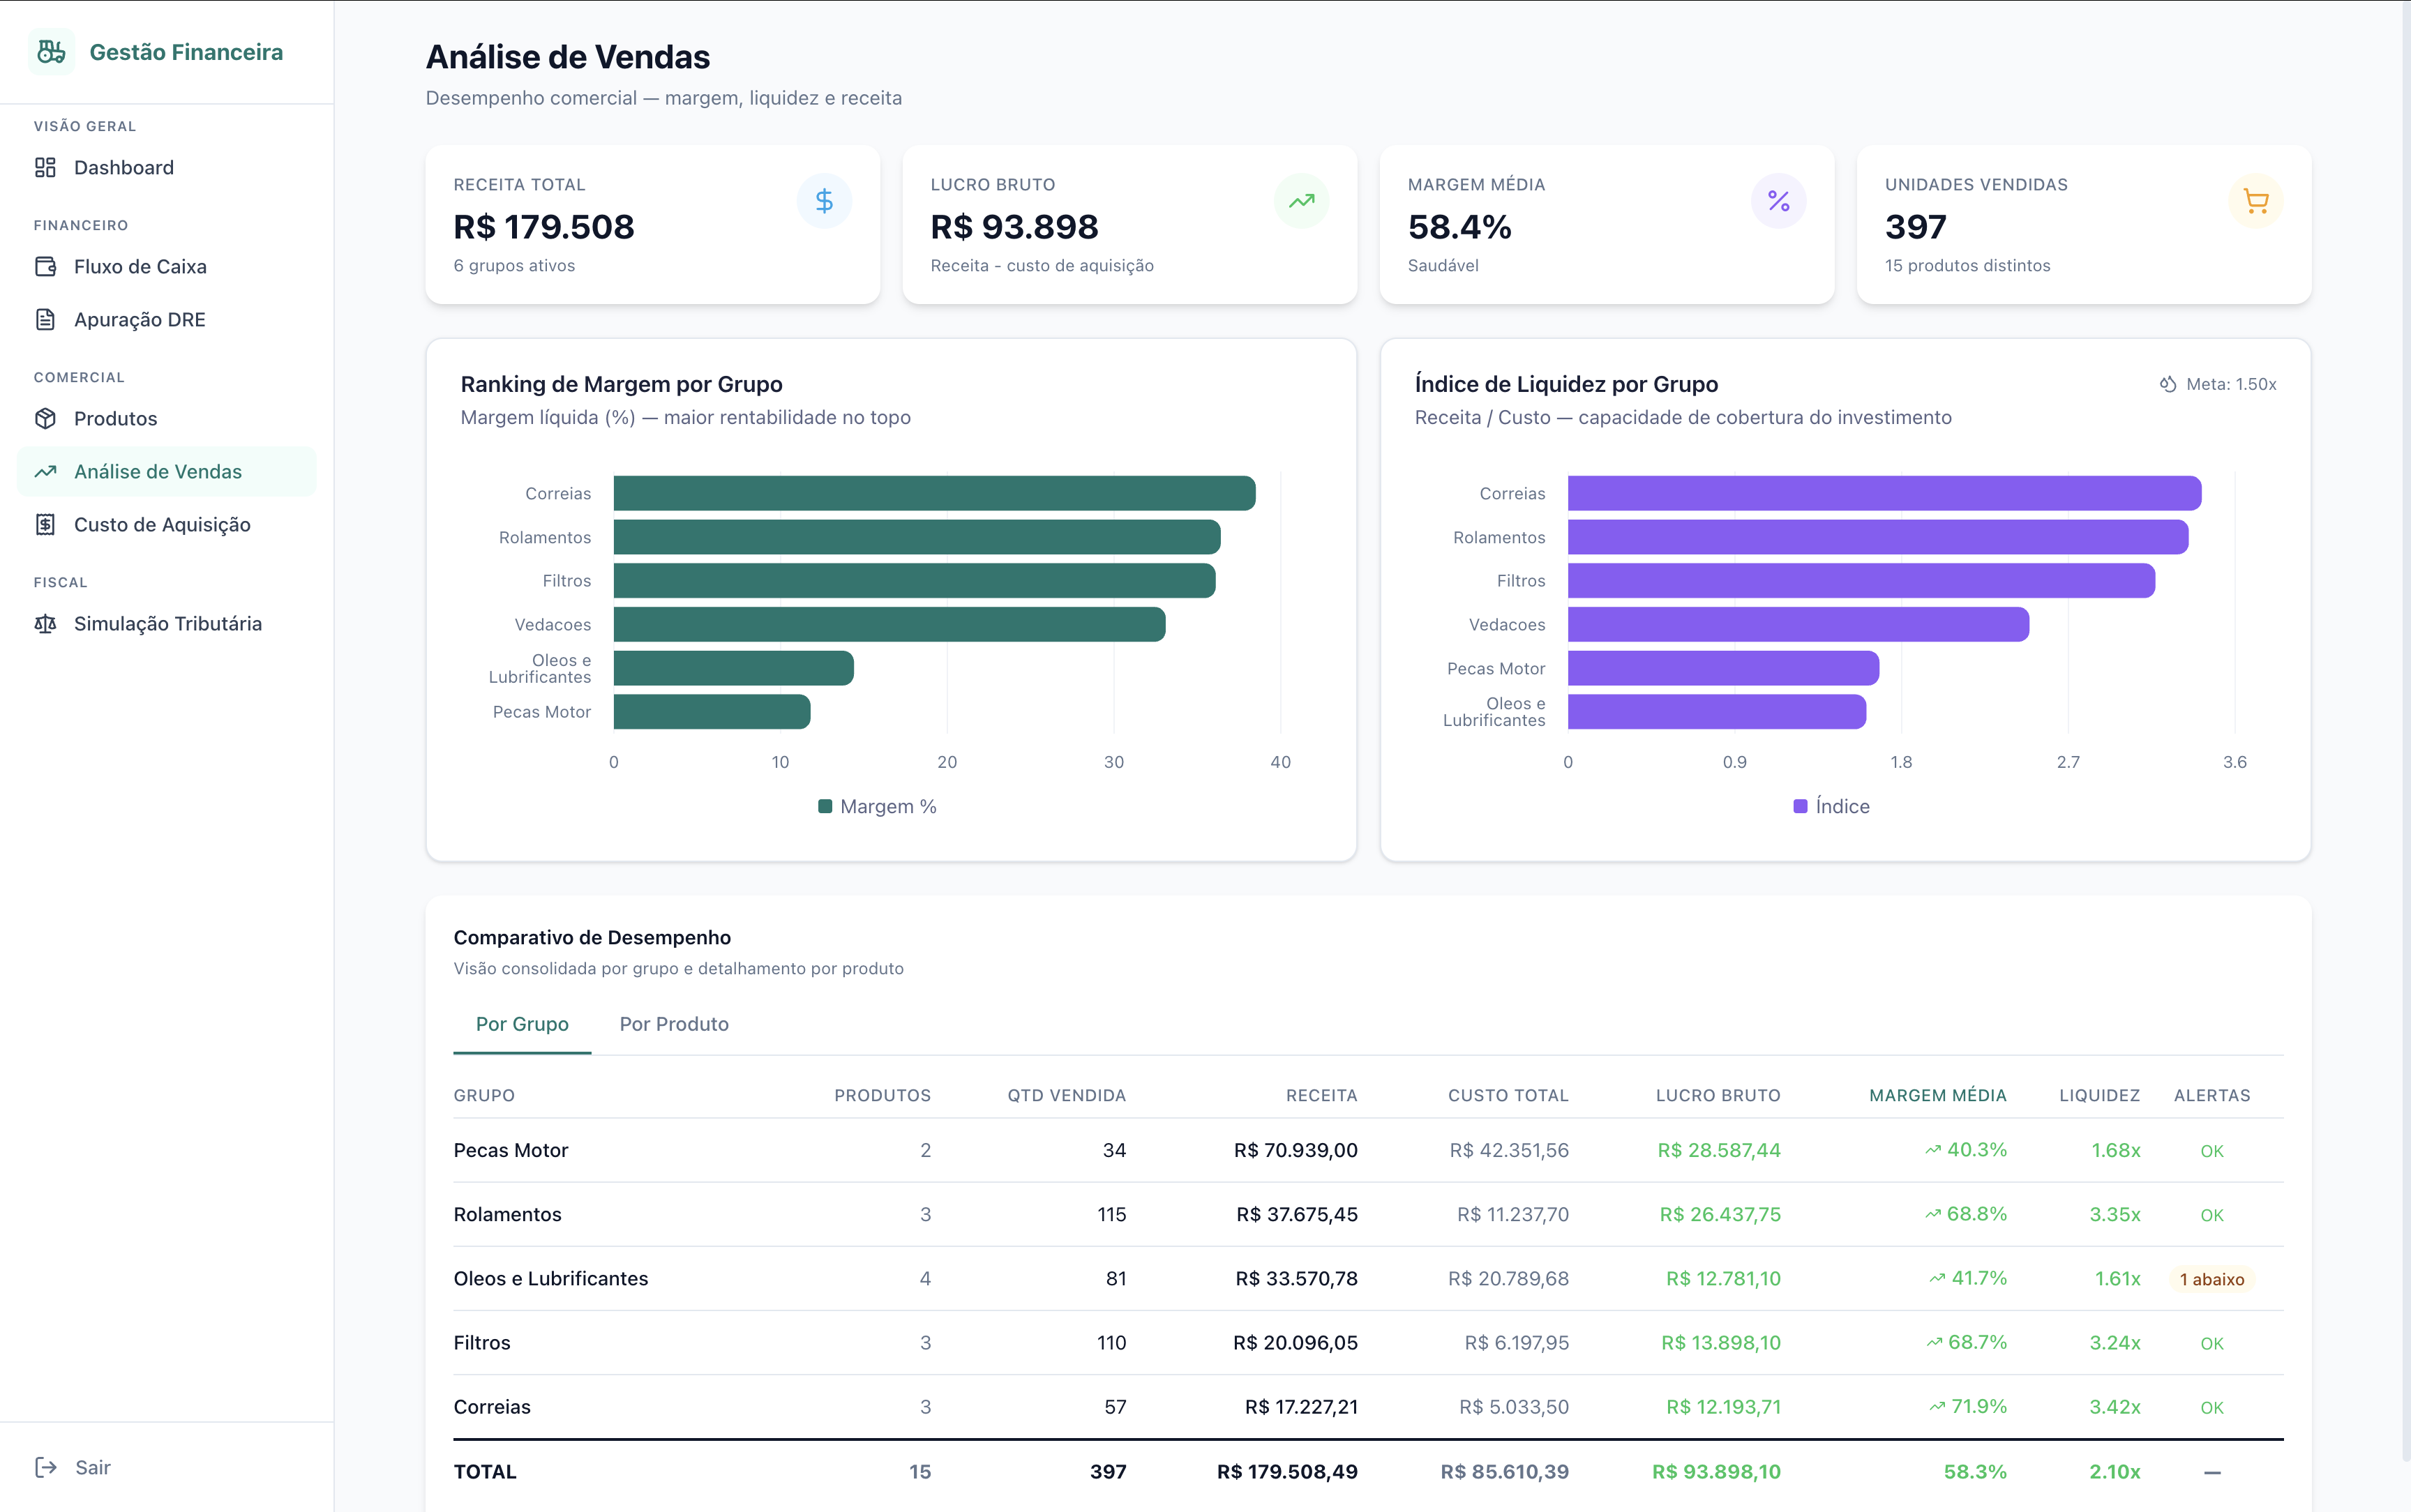The height and width of the screenshot is (1512, 2411).
Task: Click the droplet icon beside Meta: 1.50x
Action: pos(2167,384)
